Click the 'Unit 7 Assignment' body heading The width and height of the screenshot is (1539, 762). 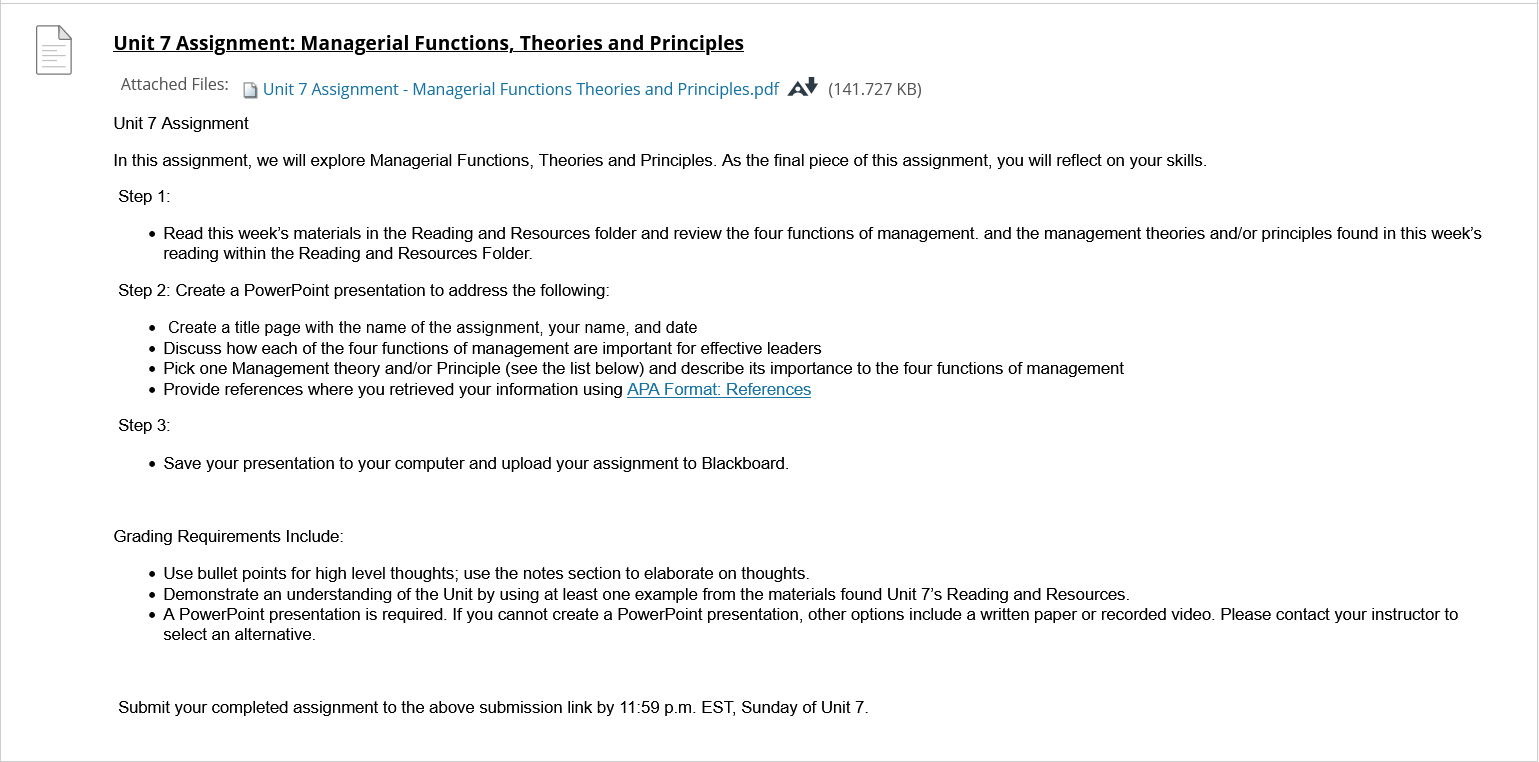180,123
